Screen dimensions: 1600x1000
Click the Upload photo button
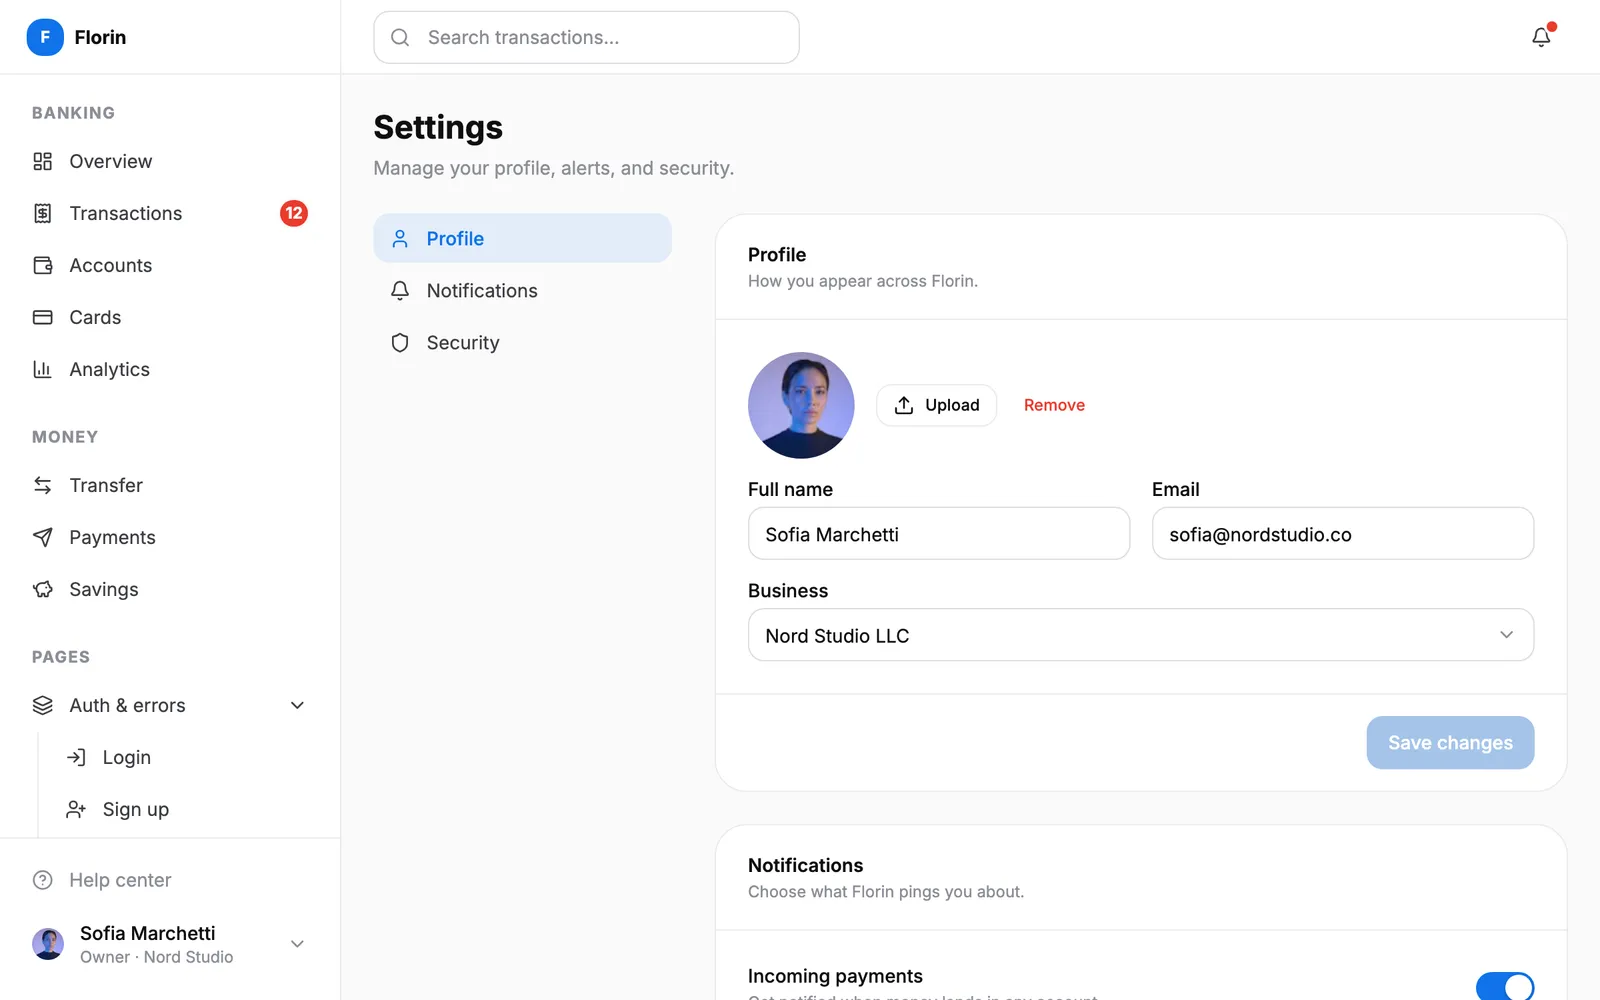pos(937,405)
